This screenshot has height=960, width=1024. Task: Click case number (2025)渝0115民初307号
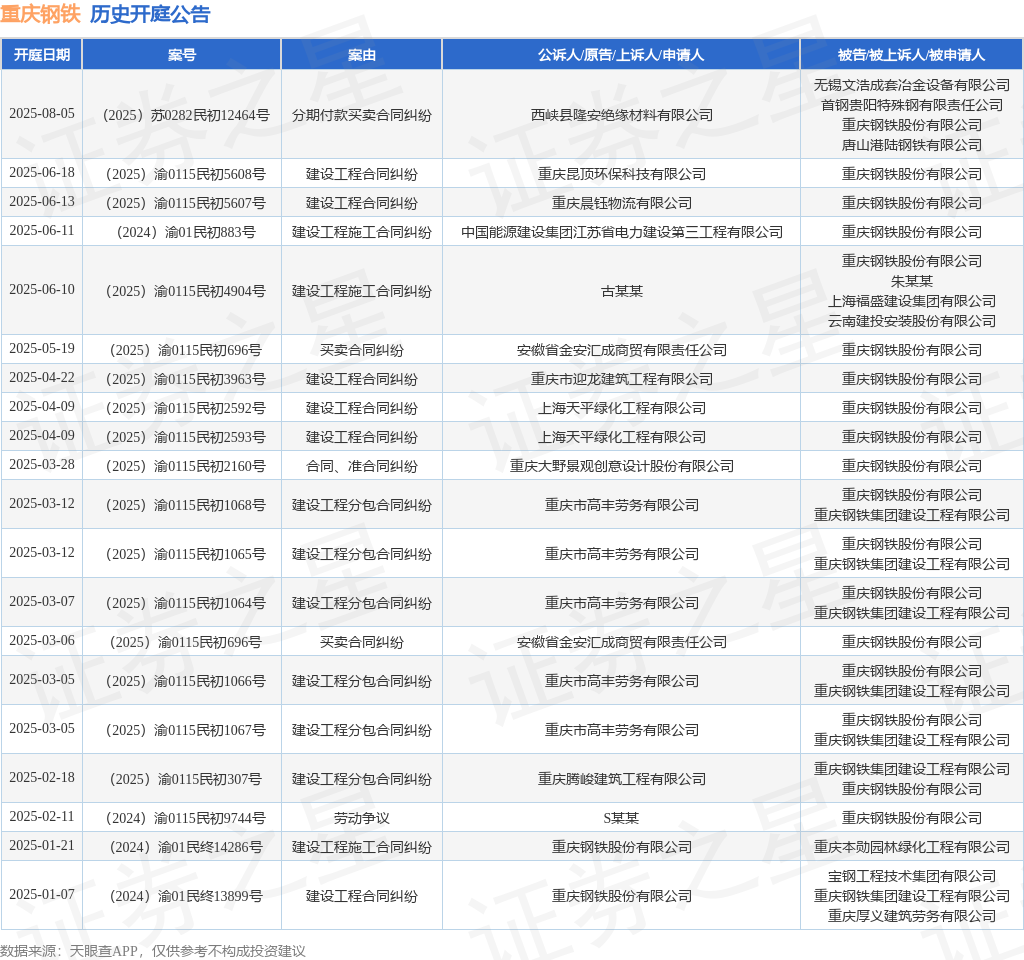(185, 779)
